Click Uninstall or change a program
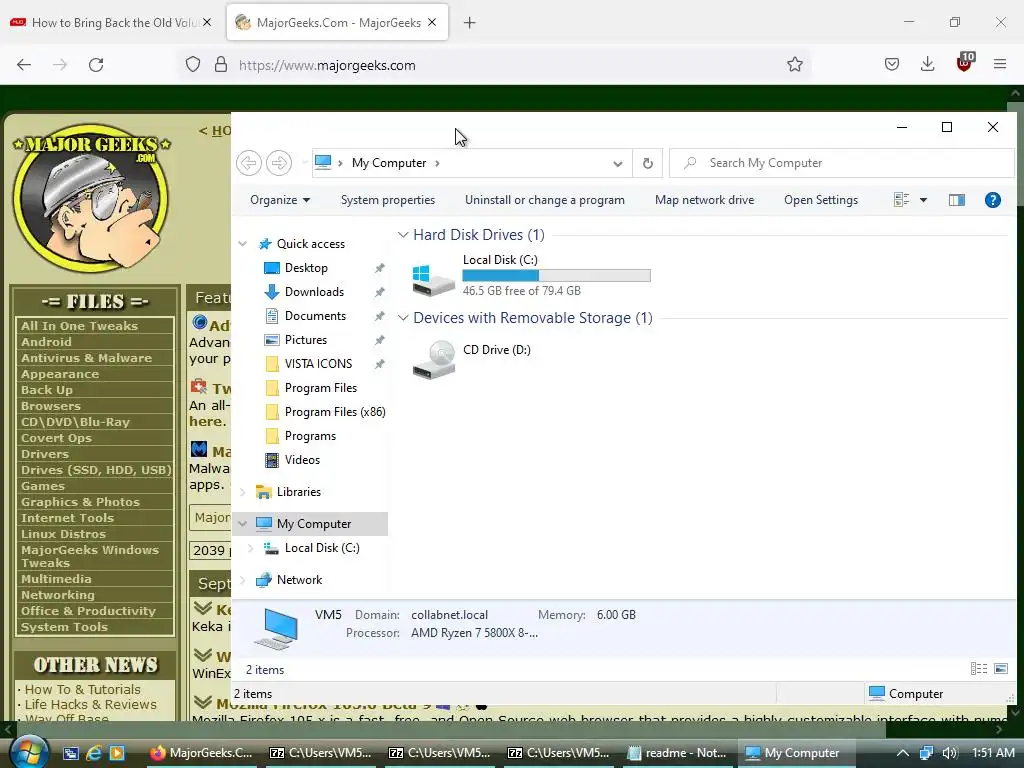Image resolution: width=1024 pixels, height=768 pixels. point(545,200)
